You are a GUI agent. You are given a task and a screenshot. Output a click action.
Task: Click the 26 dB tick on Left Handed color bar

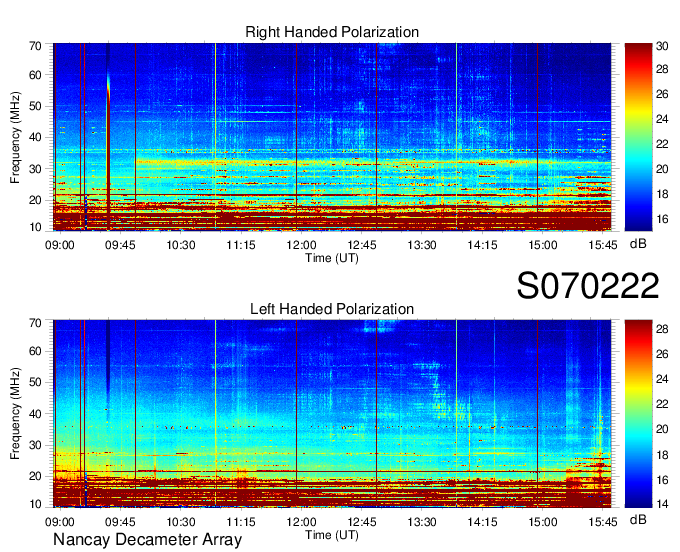point(662,354)
